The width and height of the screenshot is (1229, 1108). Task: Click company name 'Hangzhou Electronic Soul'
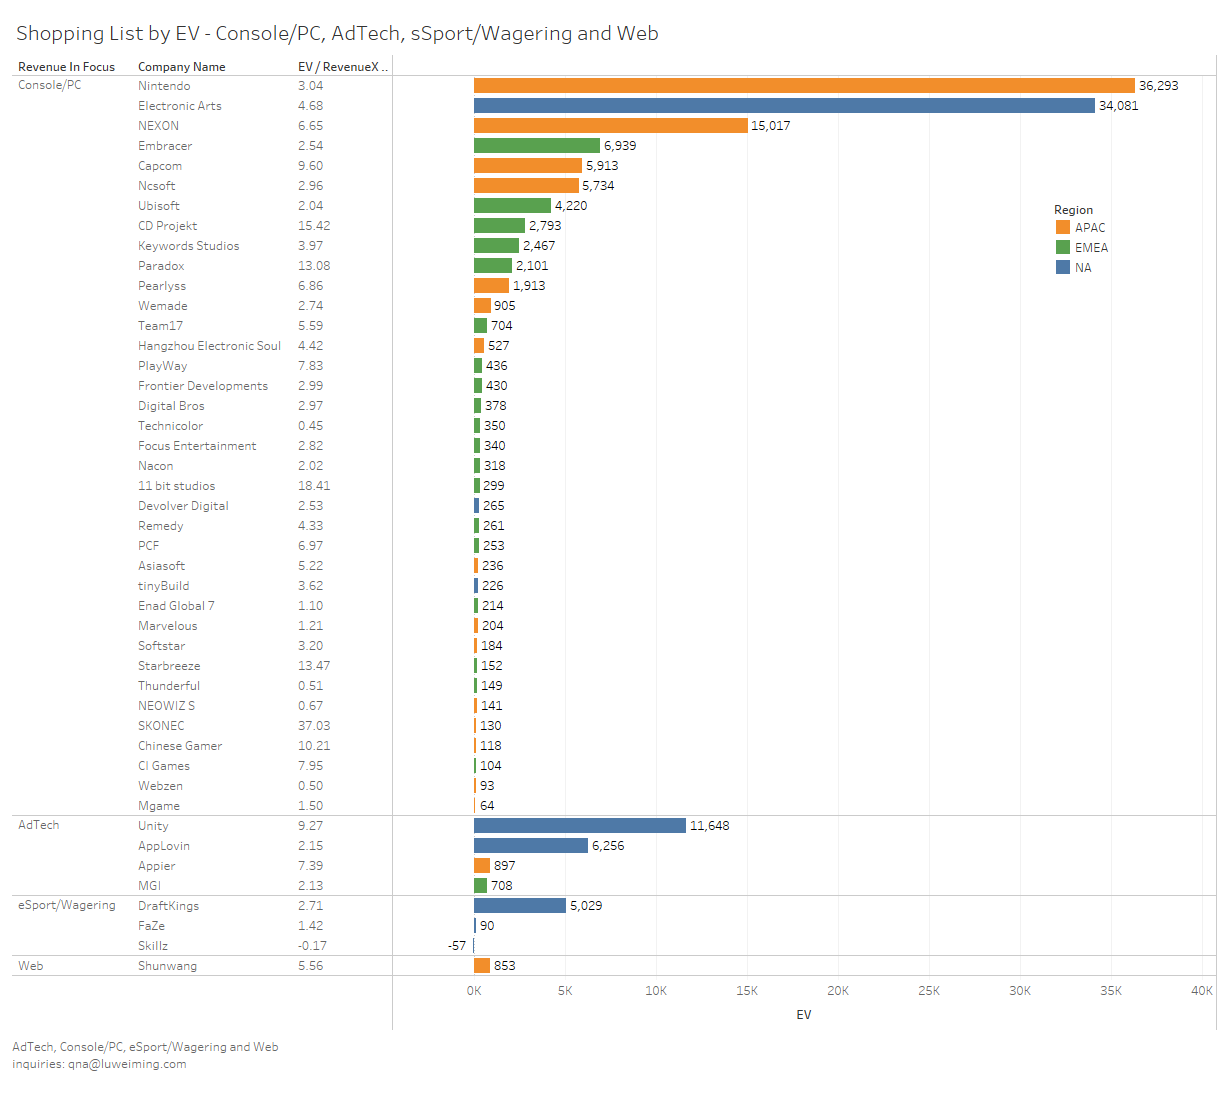click(x=210, y=346)
